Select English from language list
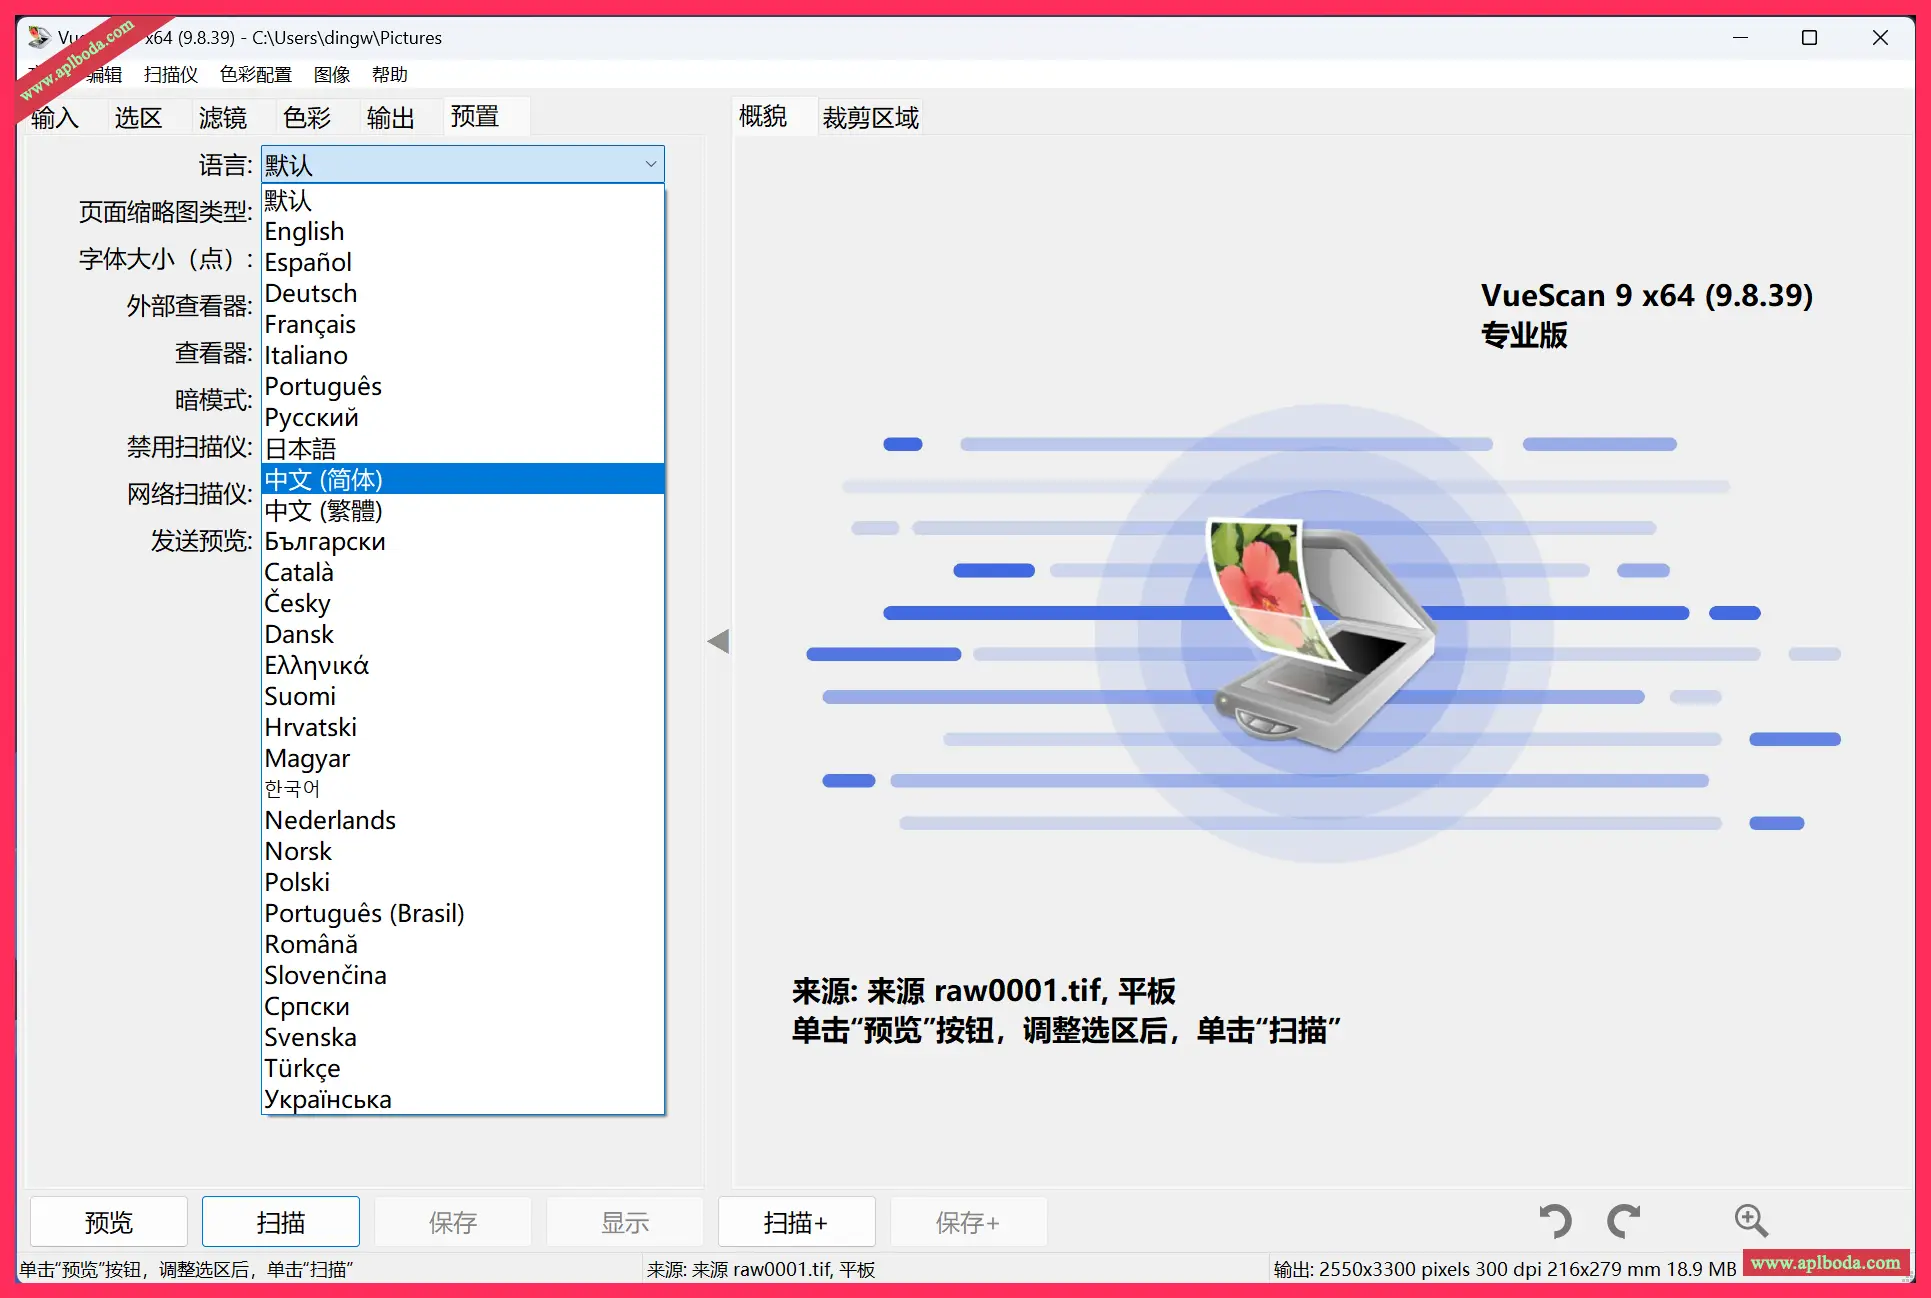1931x1298 pixels. pyautogui.click(x=304, y=232)
